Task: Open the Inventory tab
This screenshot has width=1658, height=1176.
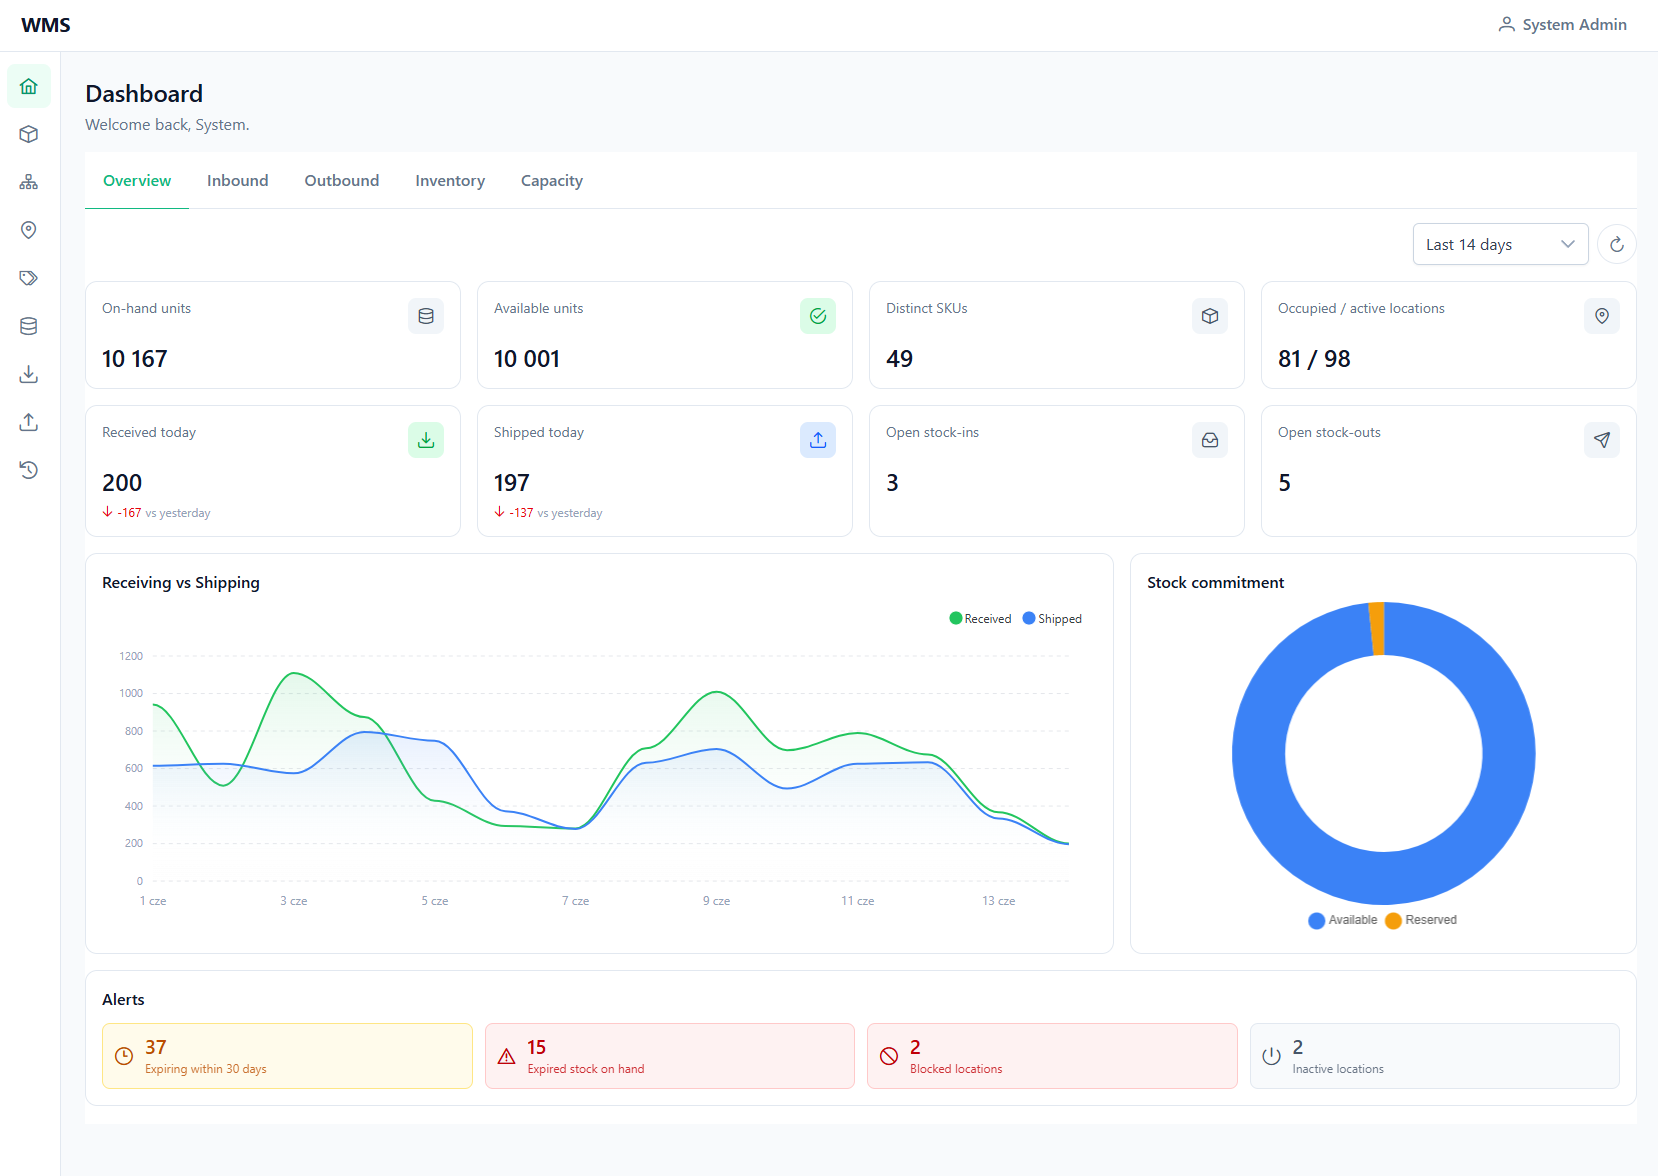Action: [x=450, y=181]
